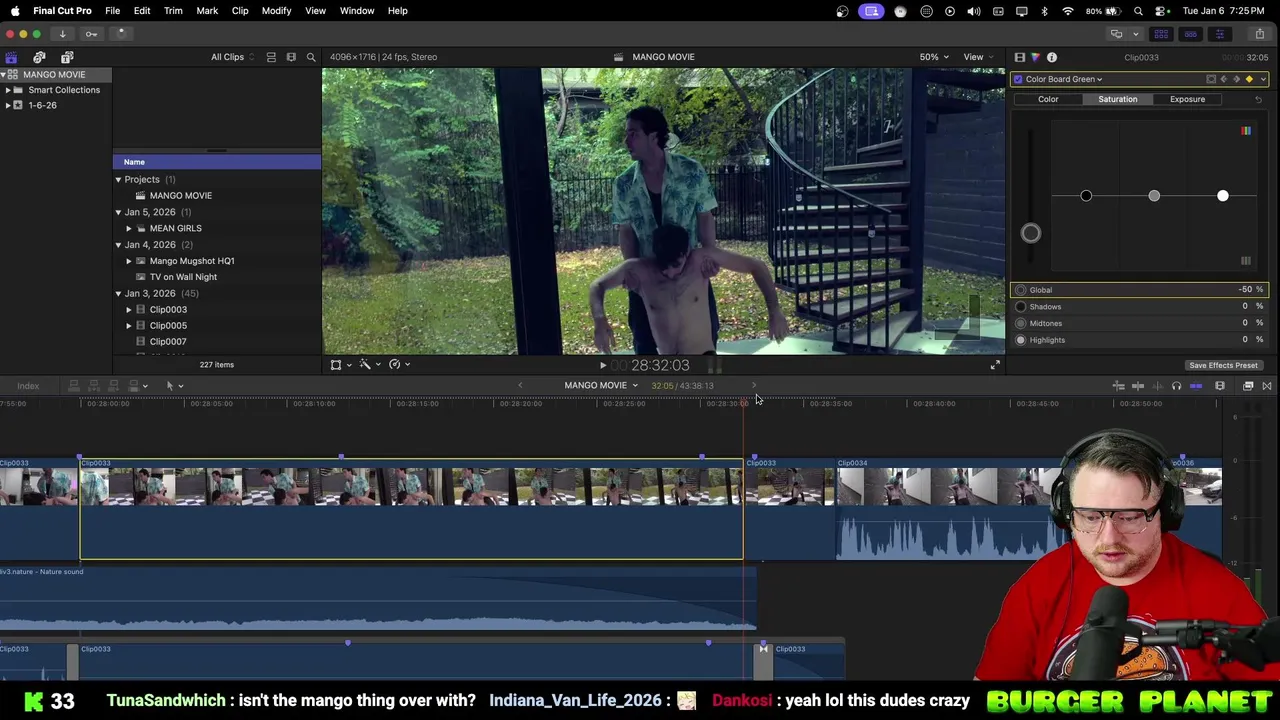Reset the color board with curved arrow
The image size is (1280, 720).
(1258, 99)
